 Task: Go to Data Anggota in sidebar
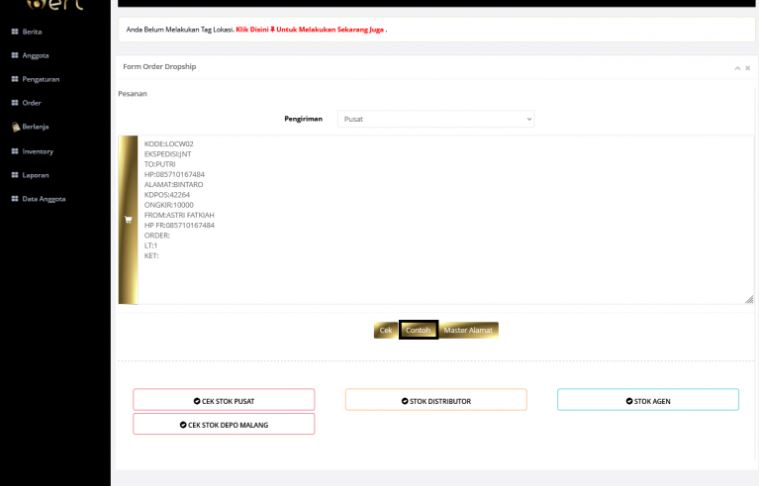pos(43,199)
